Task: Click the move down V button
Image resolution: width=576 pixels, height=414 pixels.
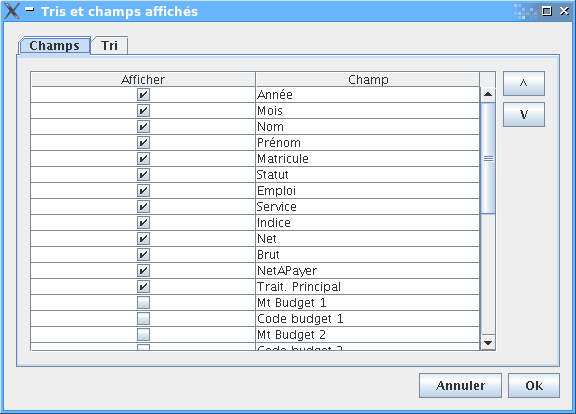Action: [523, 115]
